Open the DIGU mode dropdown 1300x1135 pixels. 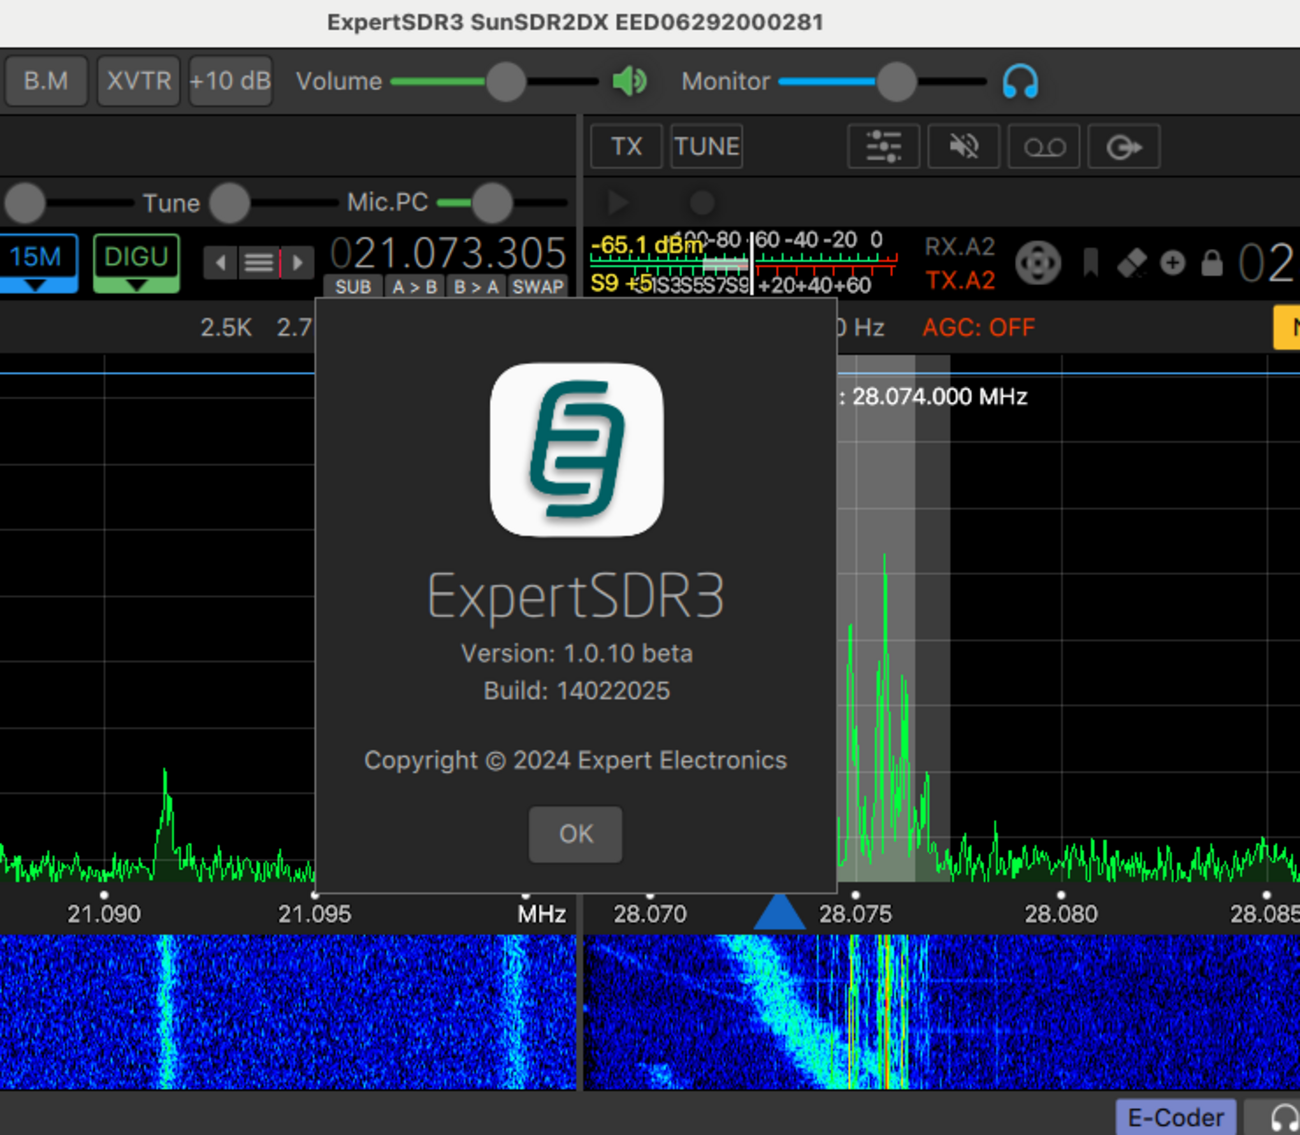[x=136, y=263]
